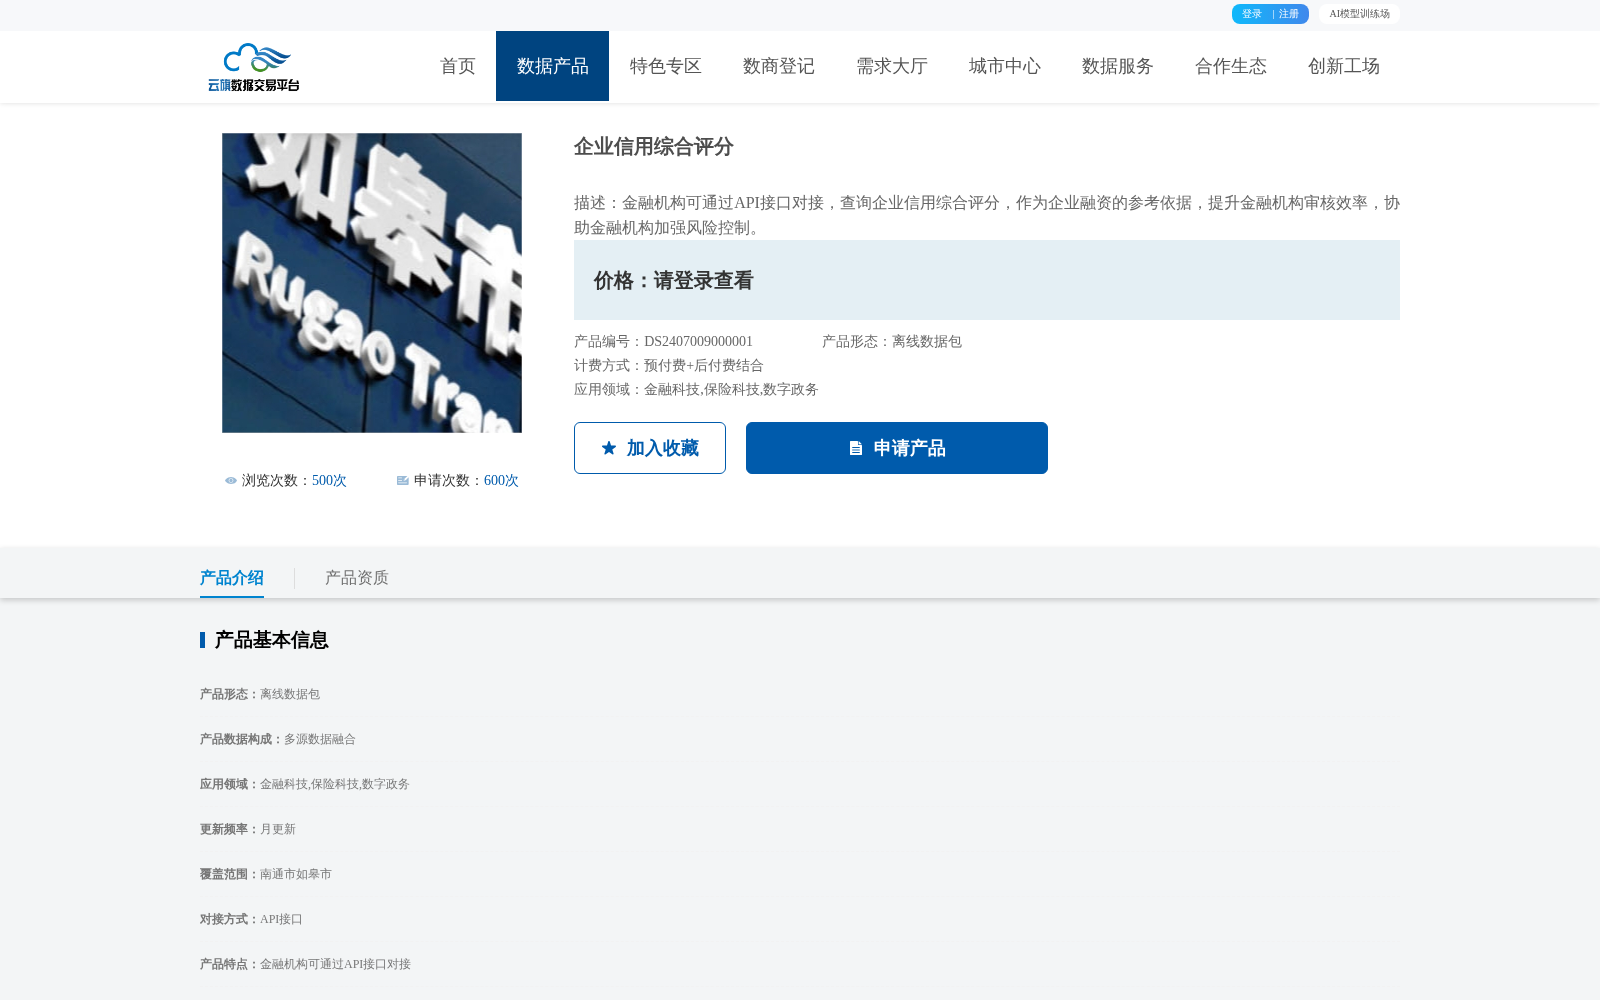This screenshot has height=1000, width=1600.
Task: Go to 特色专区
Action: (666, 66)
